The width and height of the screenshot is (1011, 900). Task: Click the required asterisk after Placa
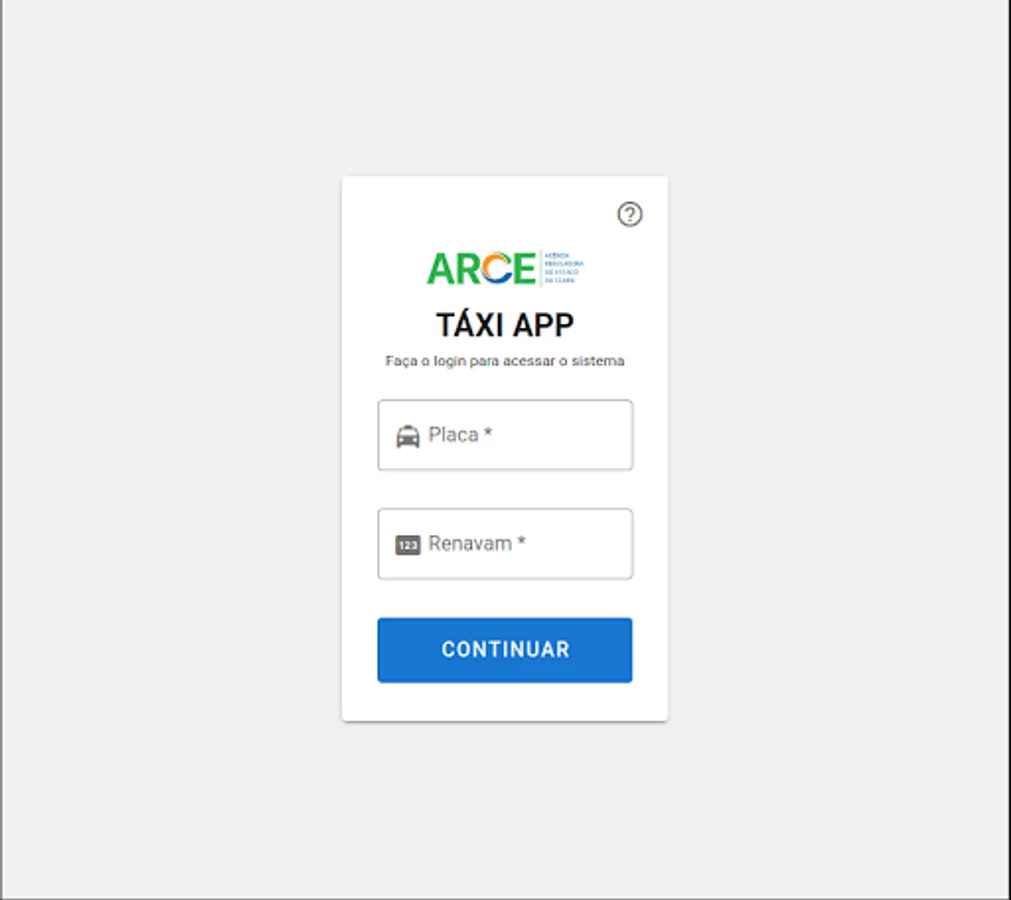(488, 432)
